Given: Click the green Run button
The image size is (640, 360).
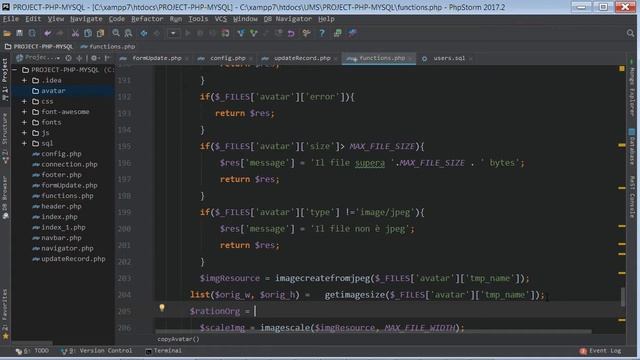Looking at the screenshot, I should pyautogui.click(x=188, y=33).
